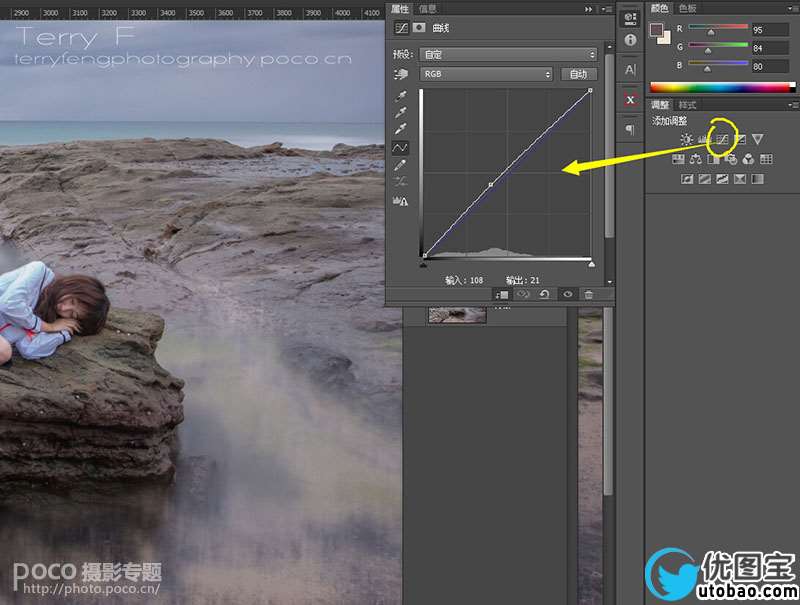
Task: Add a Channel Mixer adjustment layer
Action: coord(748,159)
